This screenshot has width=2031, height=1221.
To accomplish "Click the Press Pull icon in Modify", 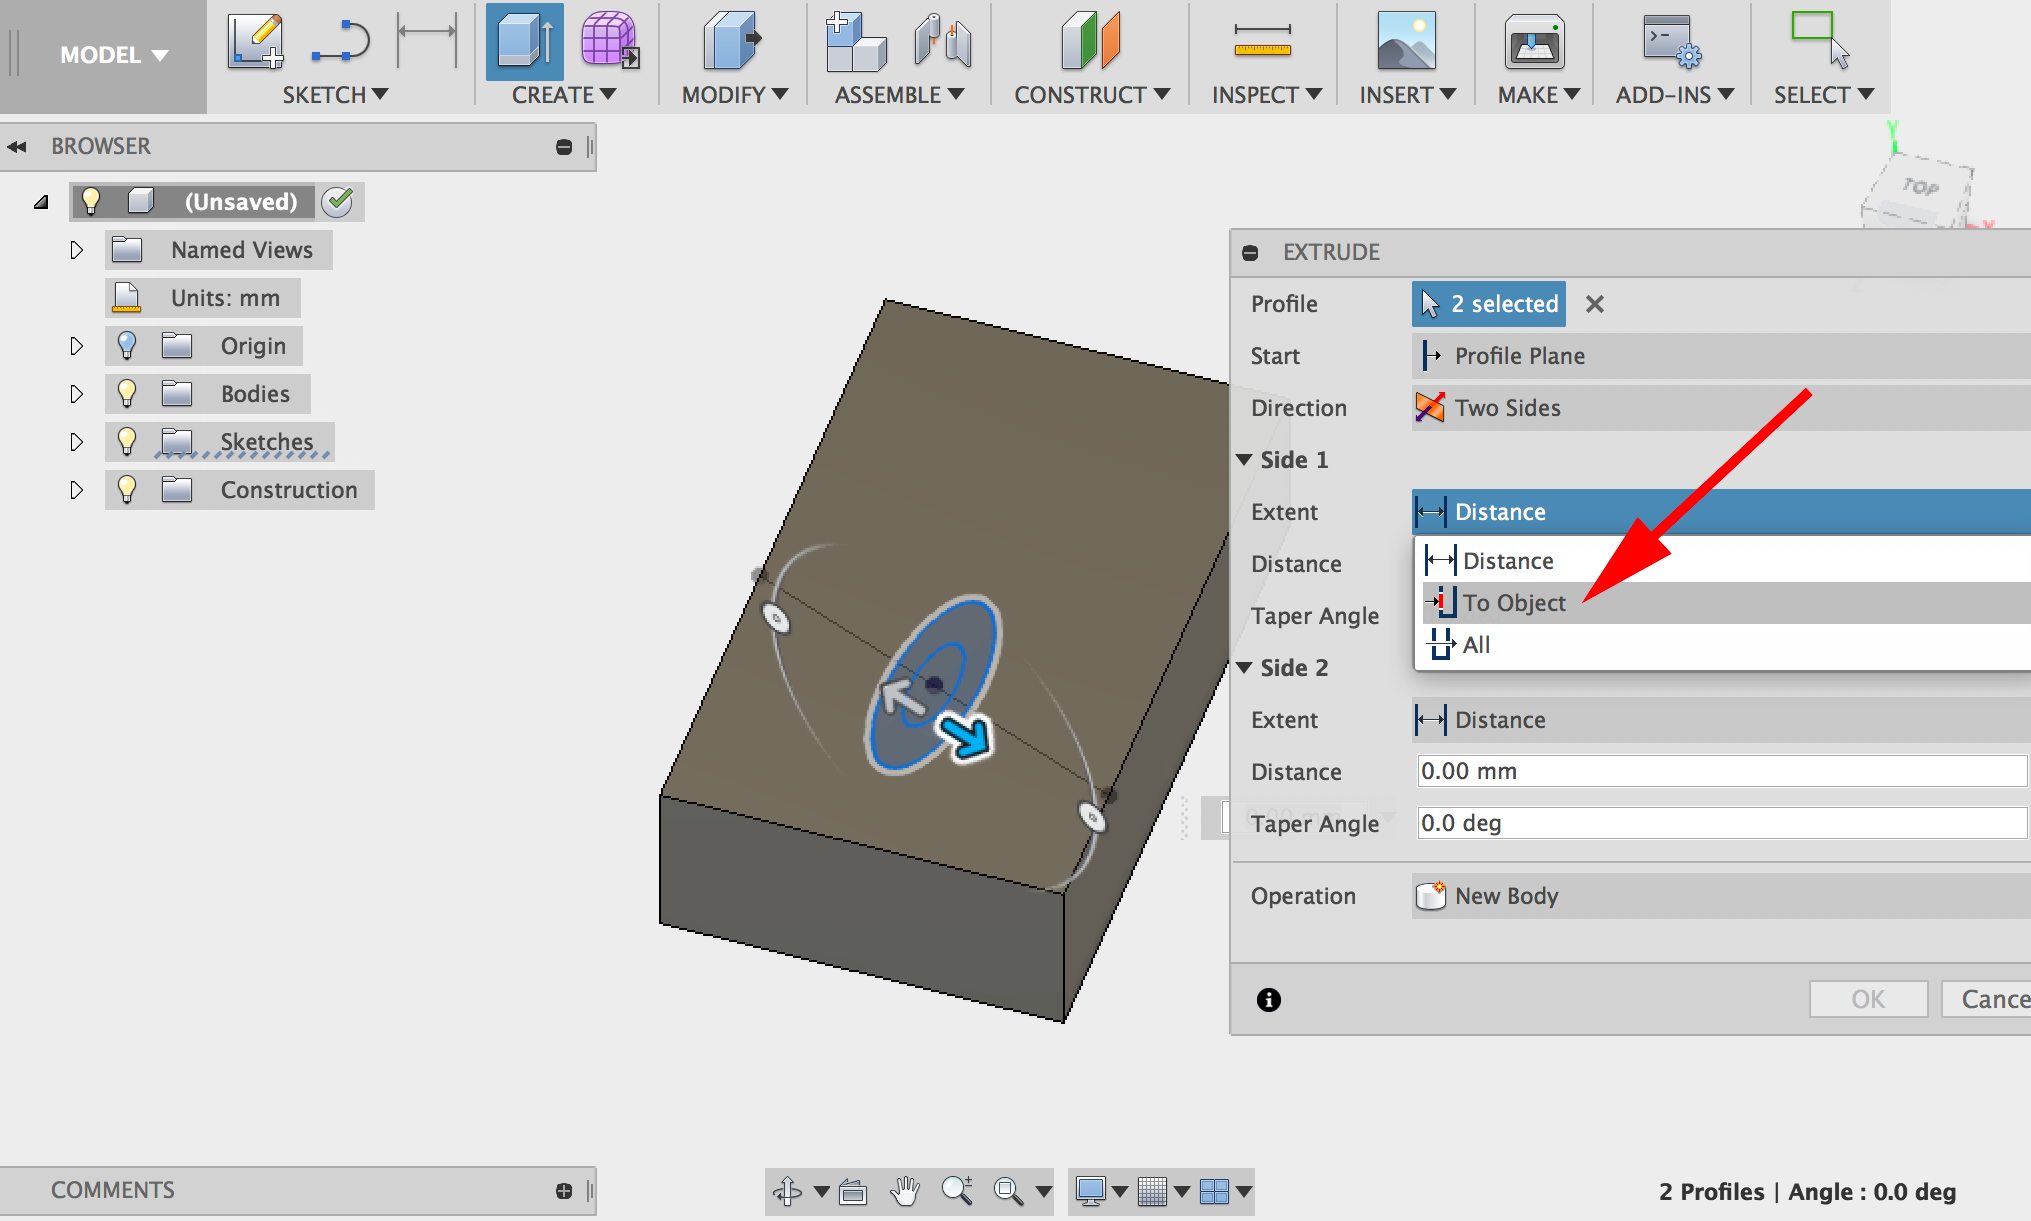I will 732,42.
